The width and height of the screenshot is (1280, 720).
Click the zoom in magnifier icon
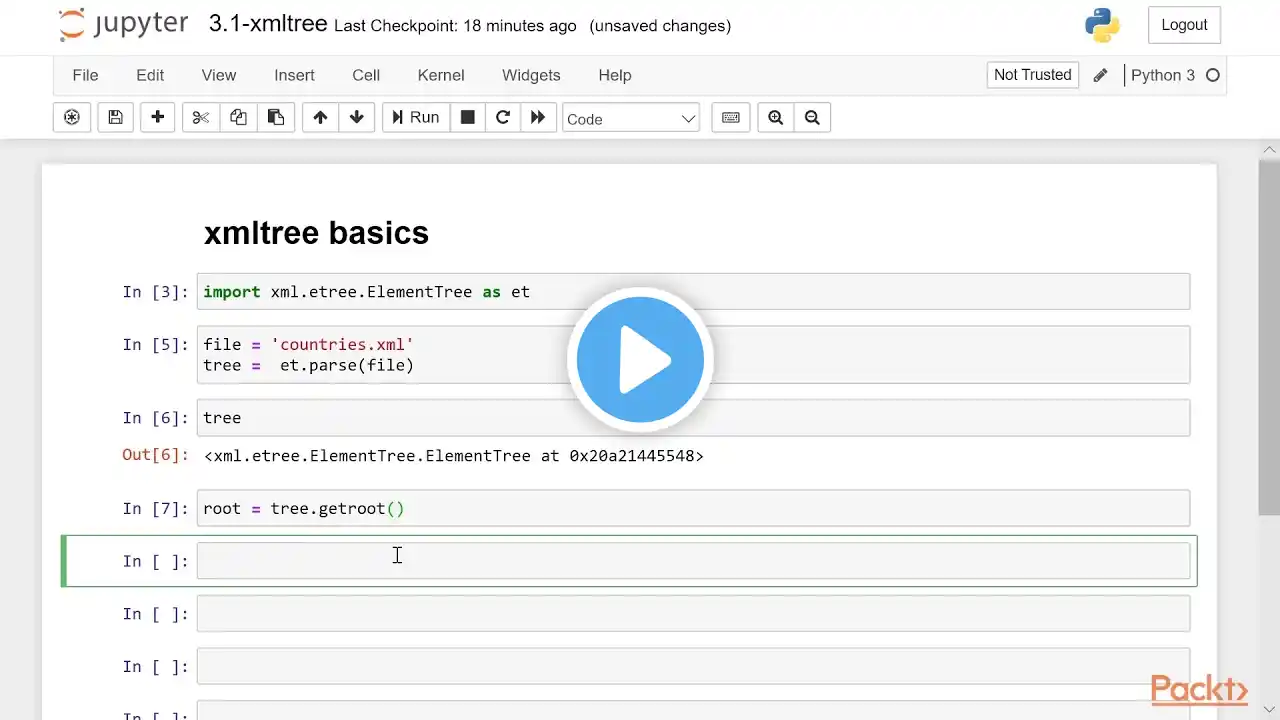coord(775,118)
